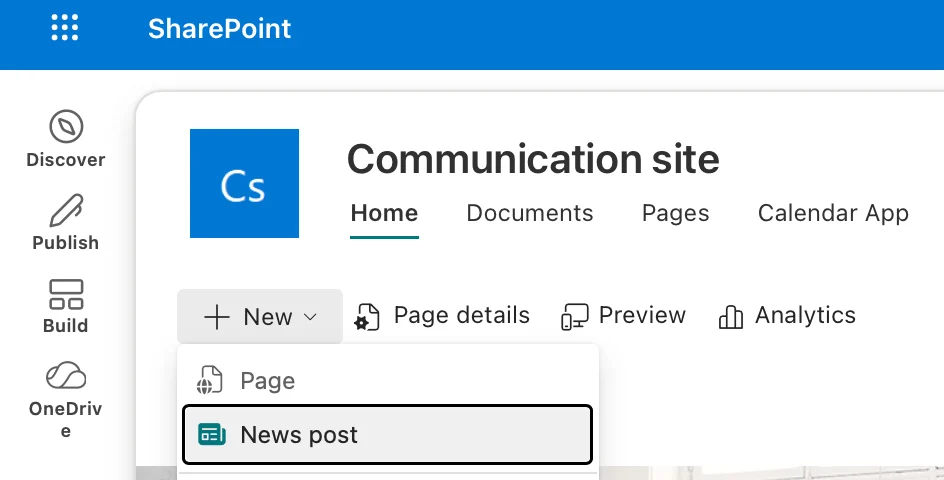Open Build in the left rail

tap(66, 307)
